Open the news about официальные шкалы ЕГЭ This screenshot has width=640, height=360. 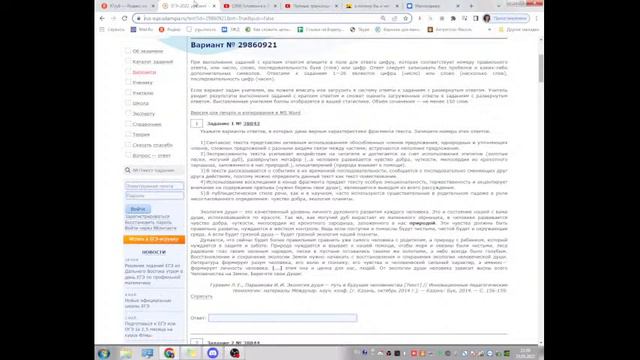click(x=148, y=303)
